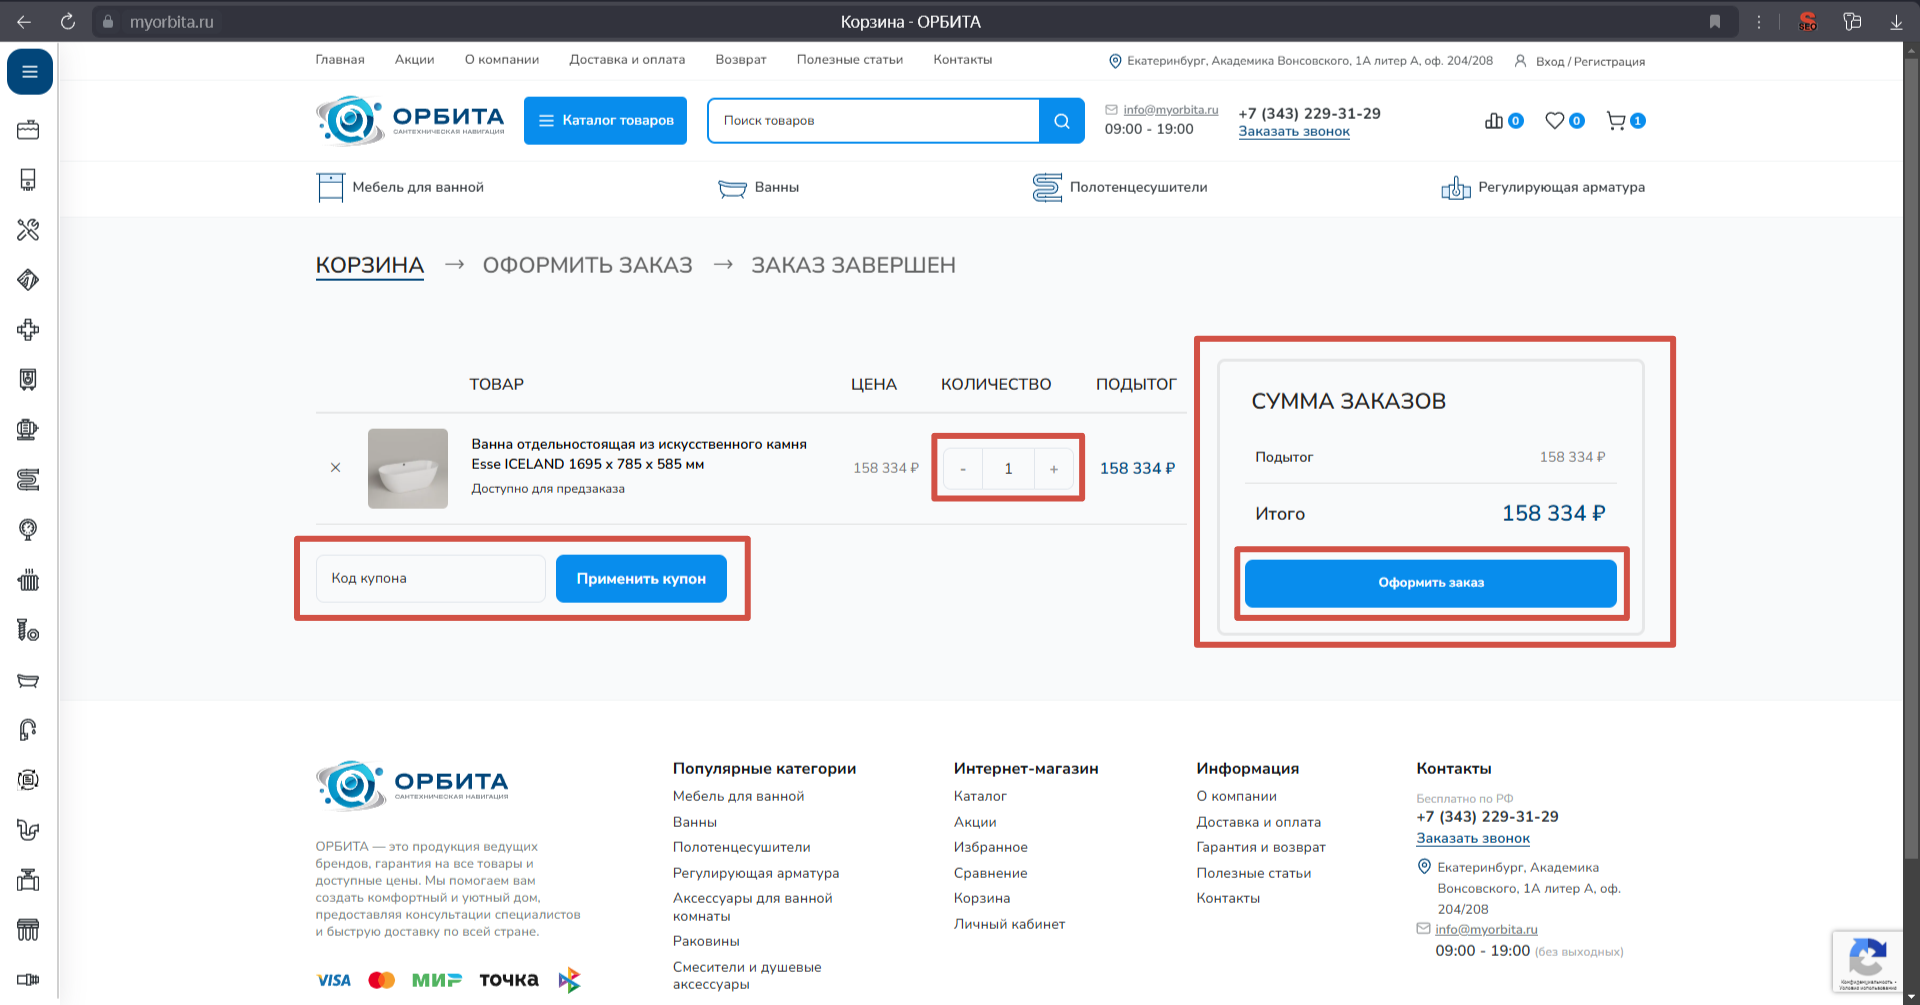
Task: Open the Ванны category menu
Action: [x=759, y=187]
